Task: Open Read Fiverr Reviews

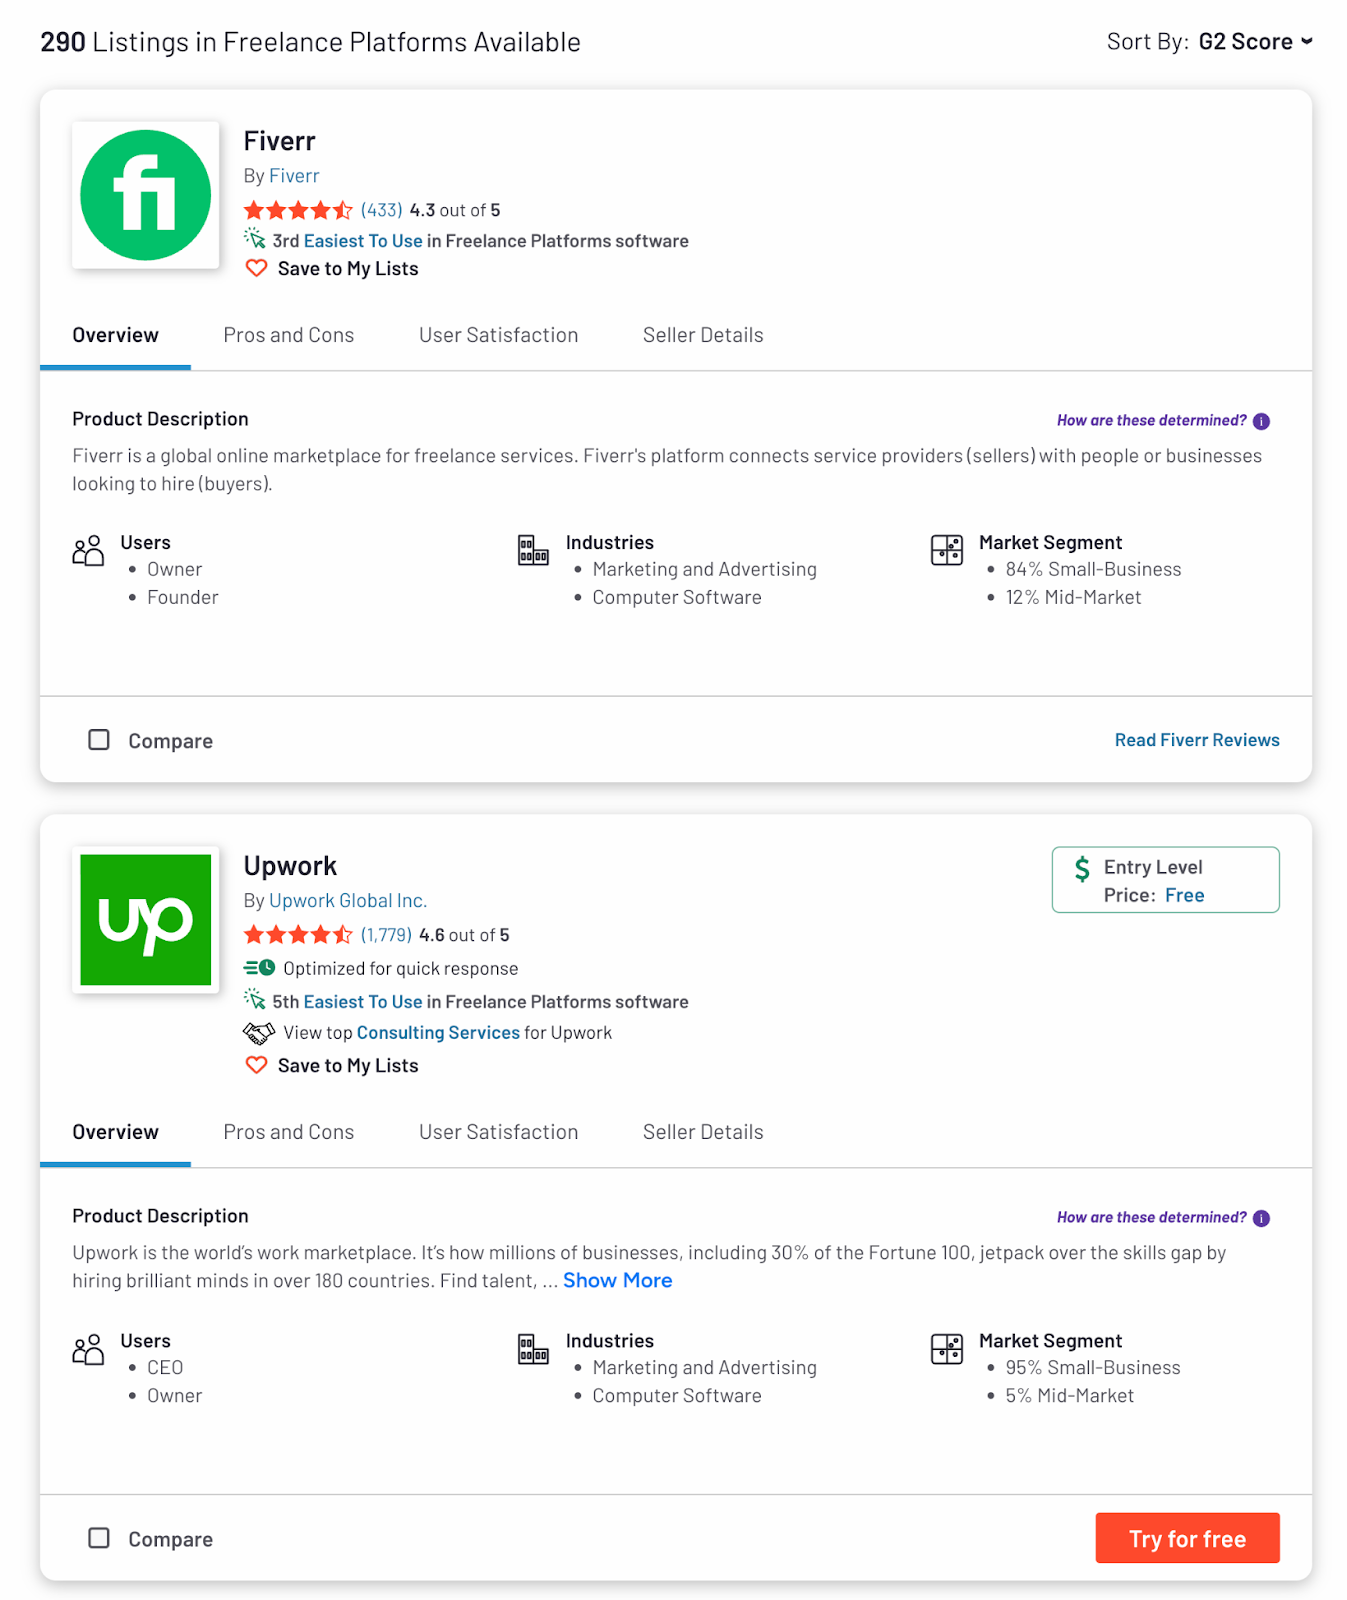Action: coord(1196,740)
